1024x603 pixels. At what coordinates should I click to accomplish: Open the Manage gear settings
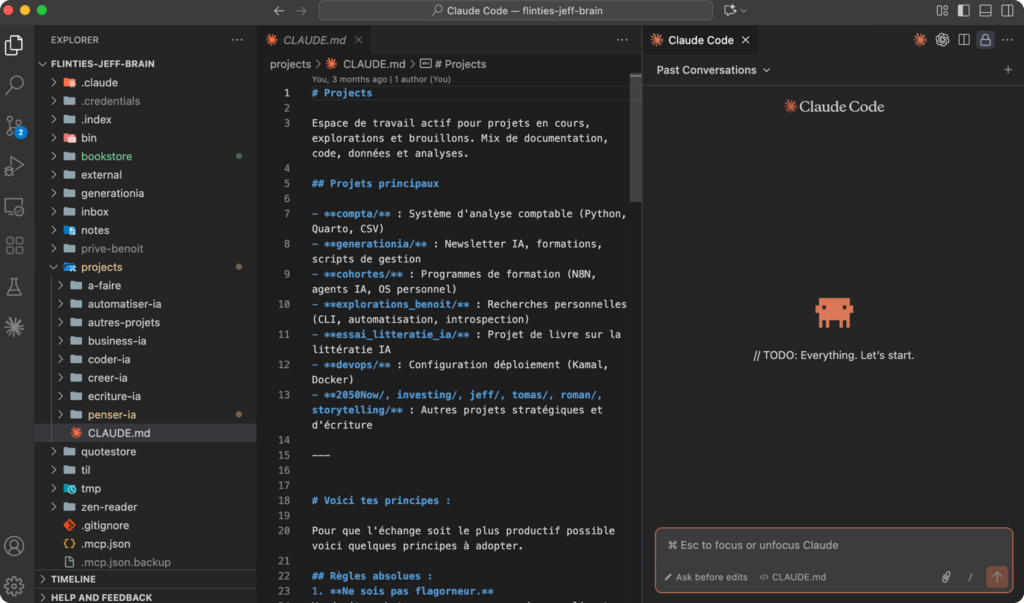(x=14, y=585)
